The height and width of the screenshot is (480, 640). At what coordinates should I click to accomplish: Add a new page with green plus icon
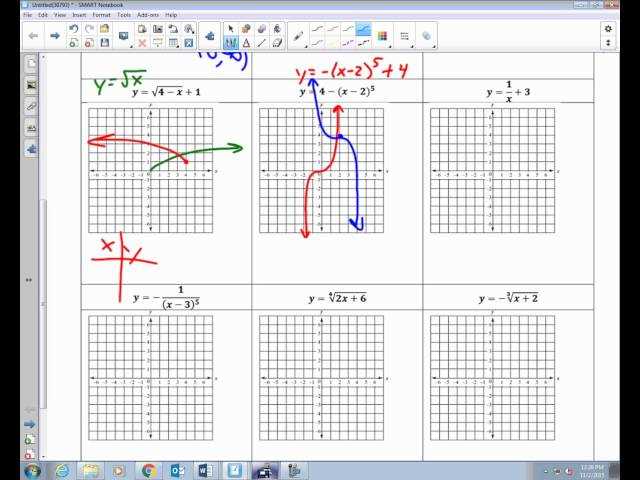[73, 43]
